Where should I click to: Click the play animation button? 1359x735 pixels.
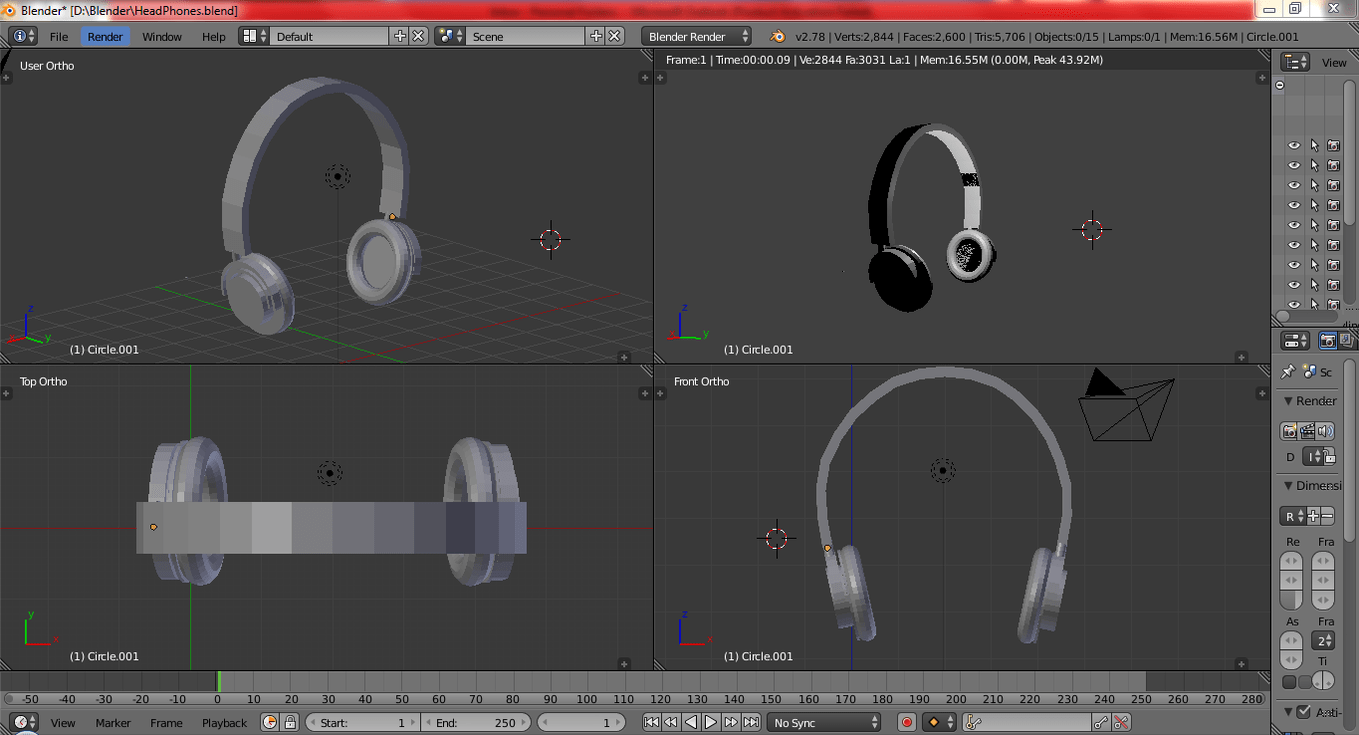point(711,723)
